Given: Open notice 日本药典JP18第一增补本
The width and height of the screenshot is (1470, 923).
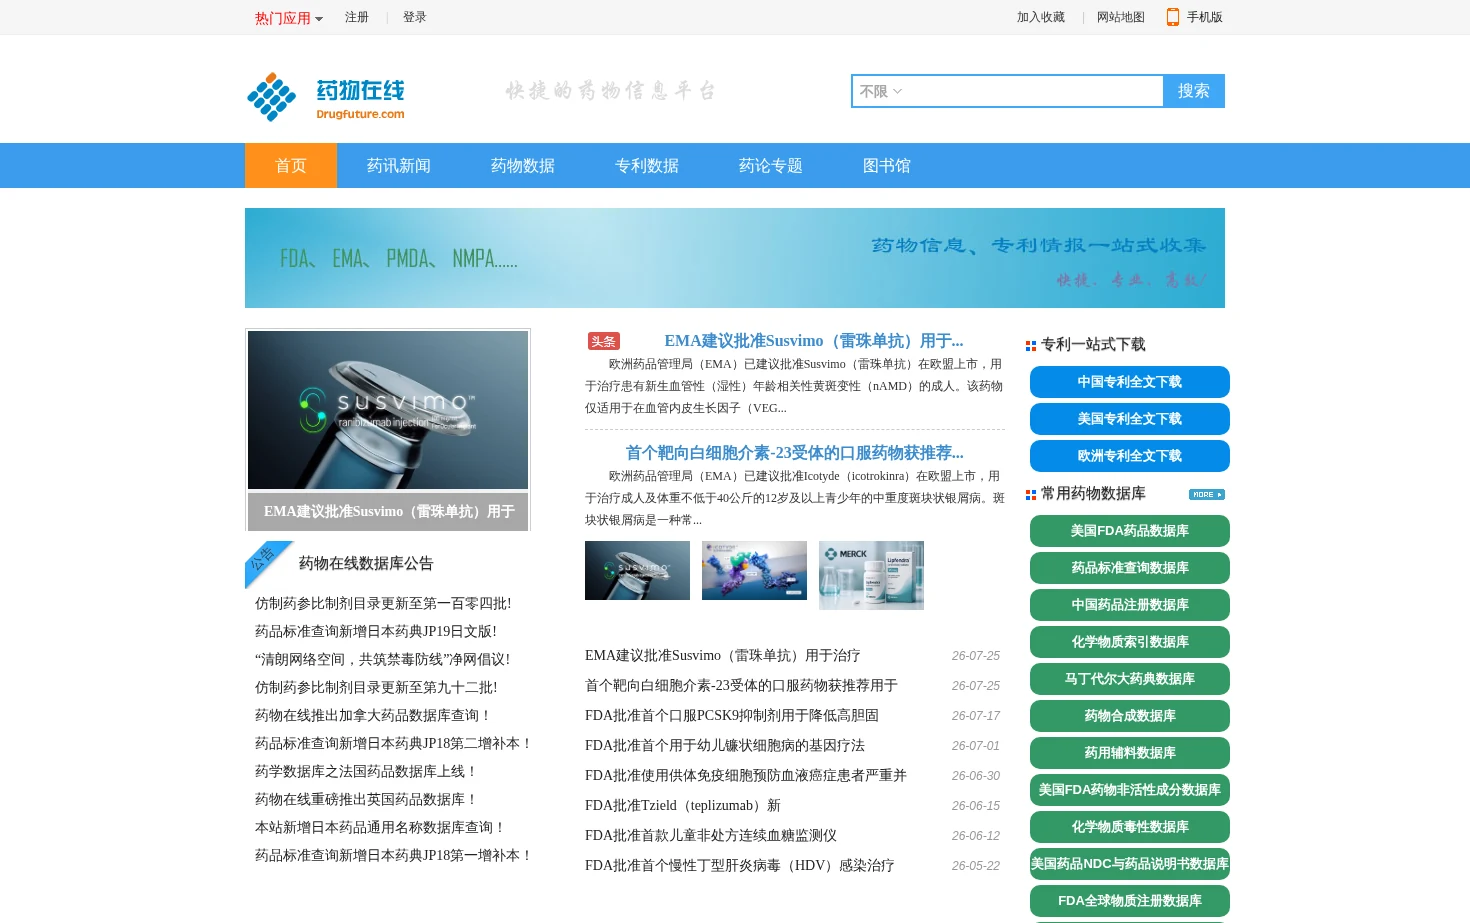Looking at the screenshot, I should [x=394, y=856].
